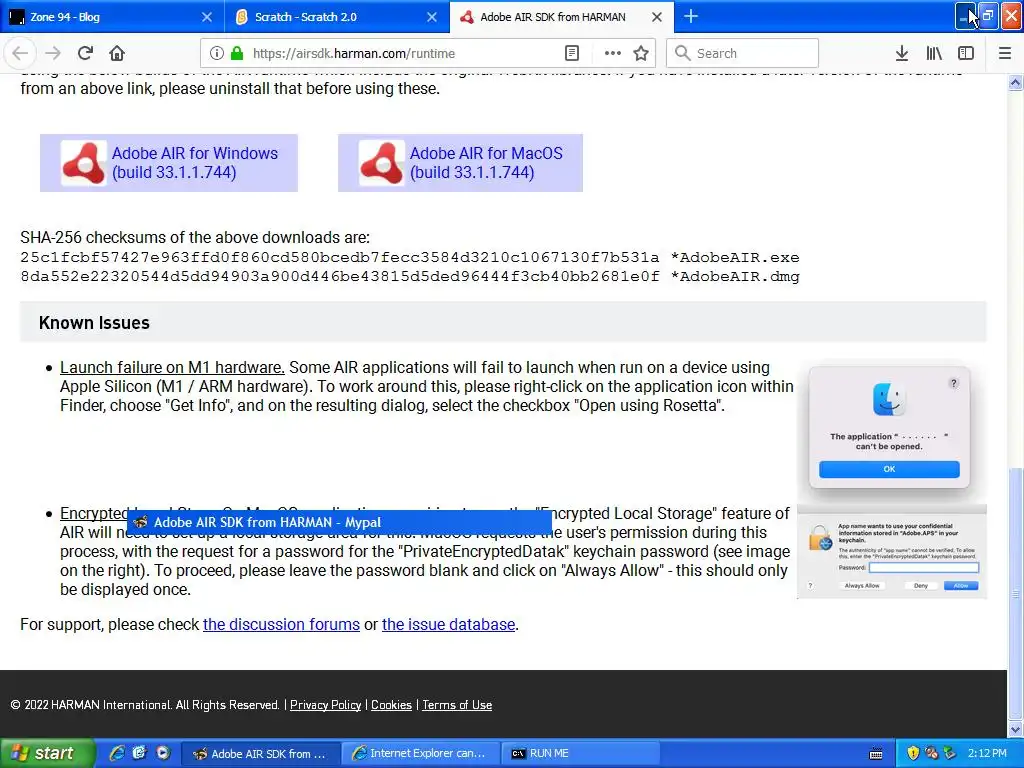The width and height of the screenshot is (1024, 768).
Task: Focus the browser Search box
Action: 743,54
